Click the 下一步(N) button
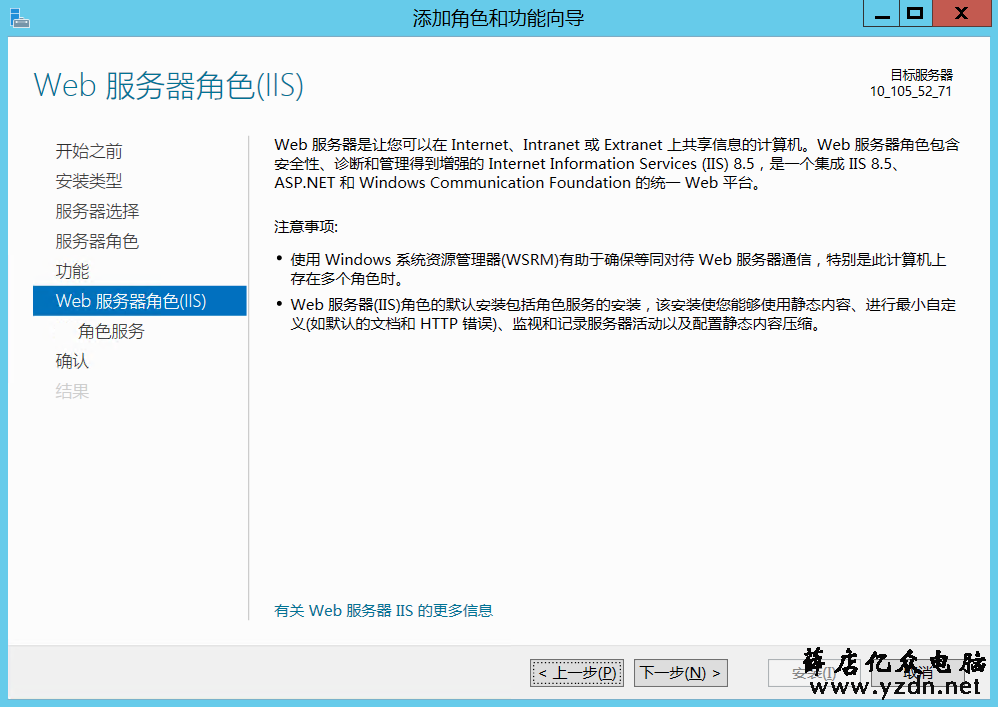The height and width of the screenshot is (707, 998). coord(680,673)
